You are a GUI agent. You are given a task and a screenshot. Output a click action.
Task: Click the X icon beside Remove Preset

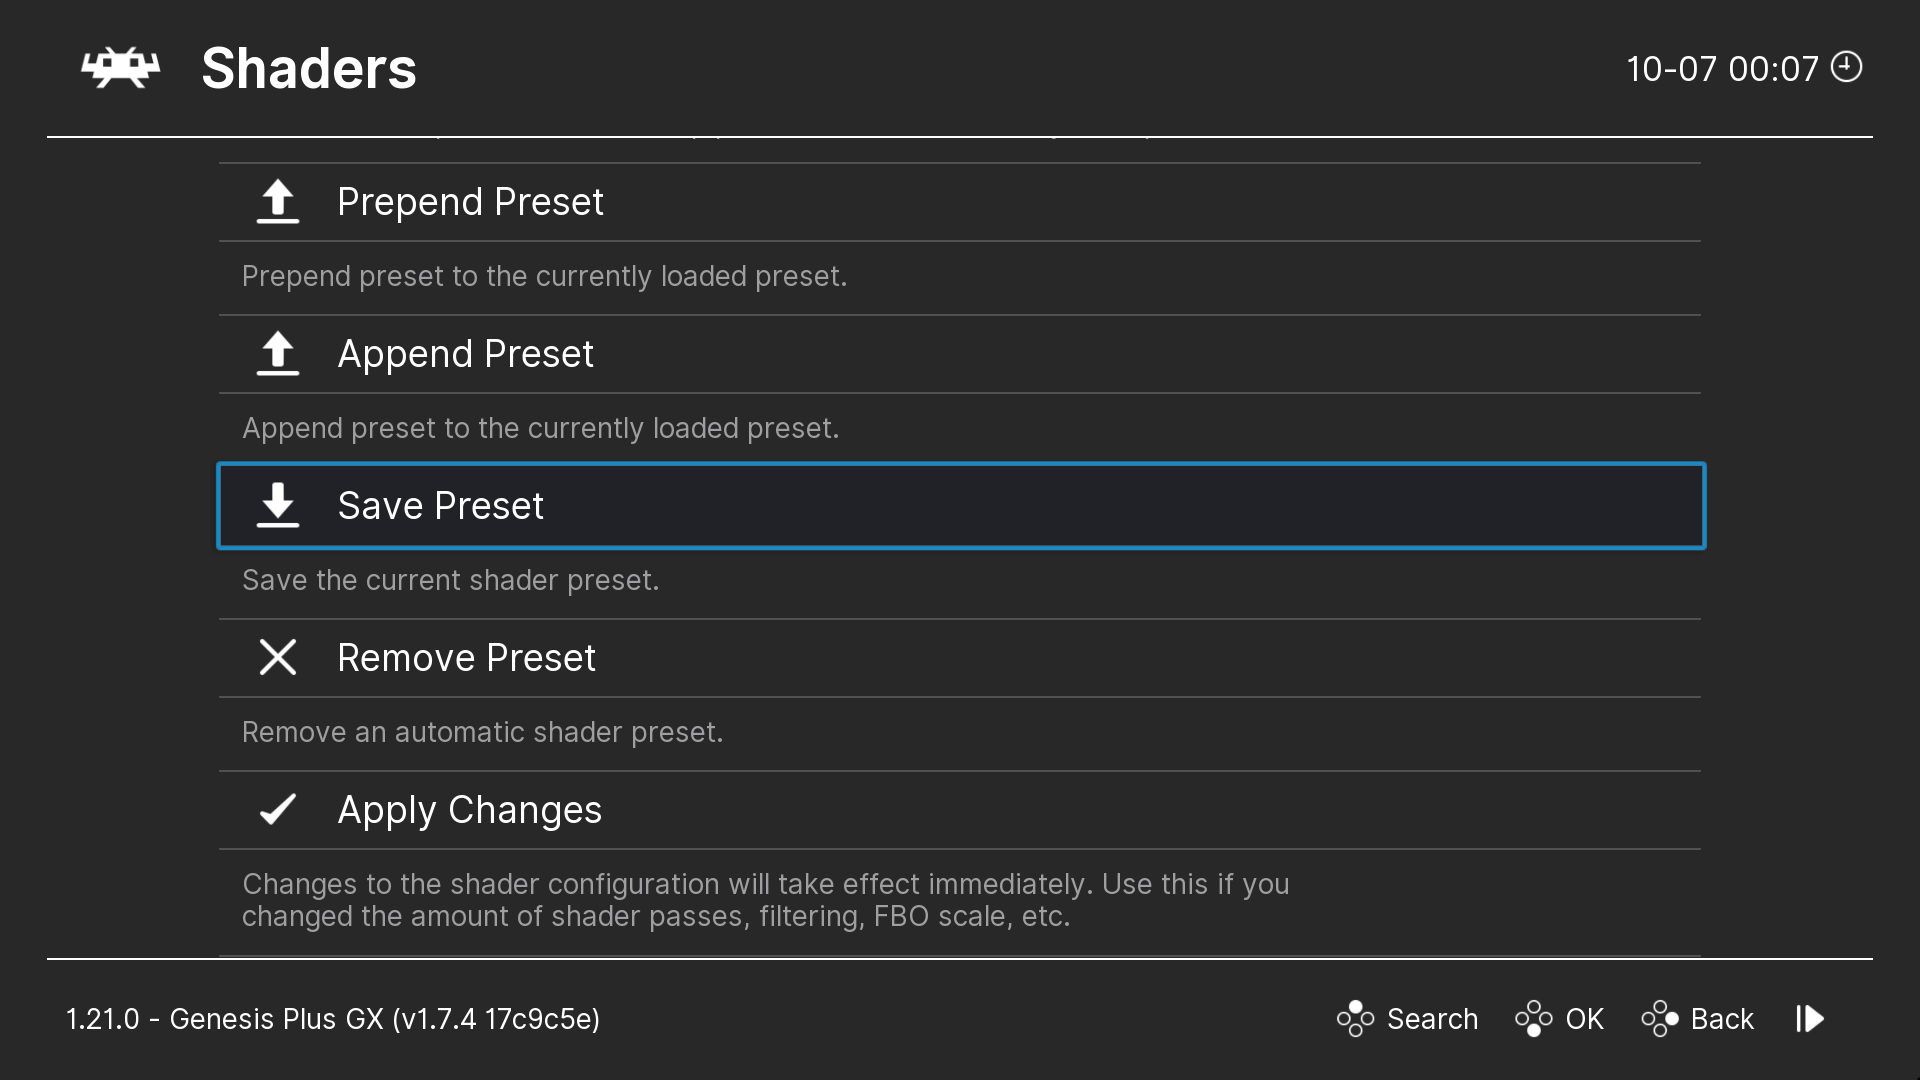coord(278,658)
